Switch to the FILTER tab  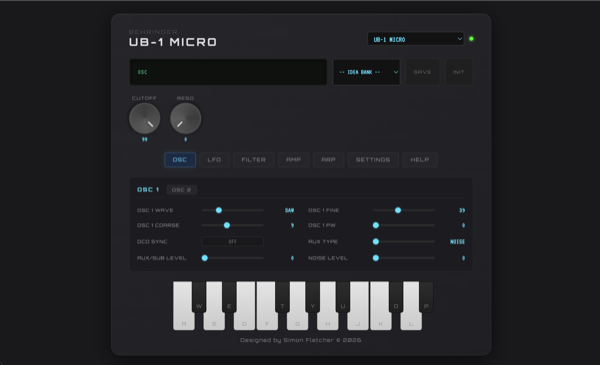point(253,160)
